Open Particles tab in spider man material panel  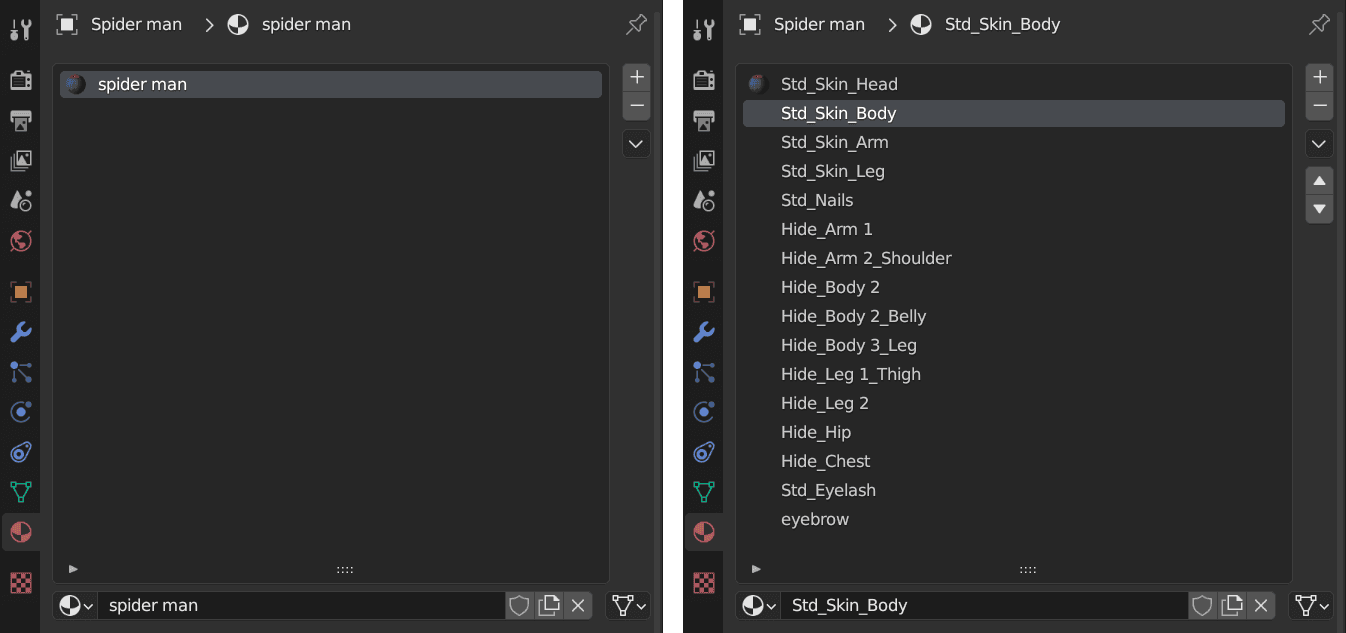[x=20, y=372]
